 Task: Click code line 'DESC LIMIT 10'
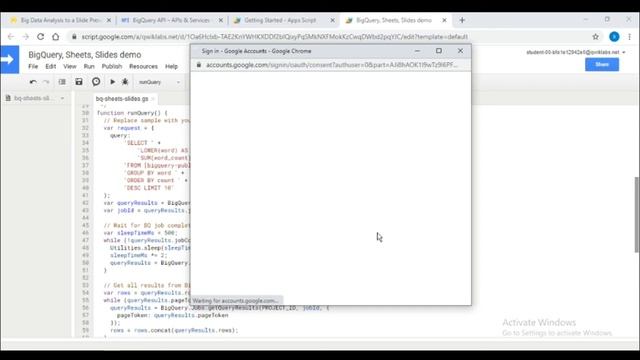click(x=149, y=188)
